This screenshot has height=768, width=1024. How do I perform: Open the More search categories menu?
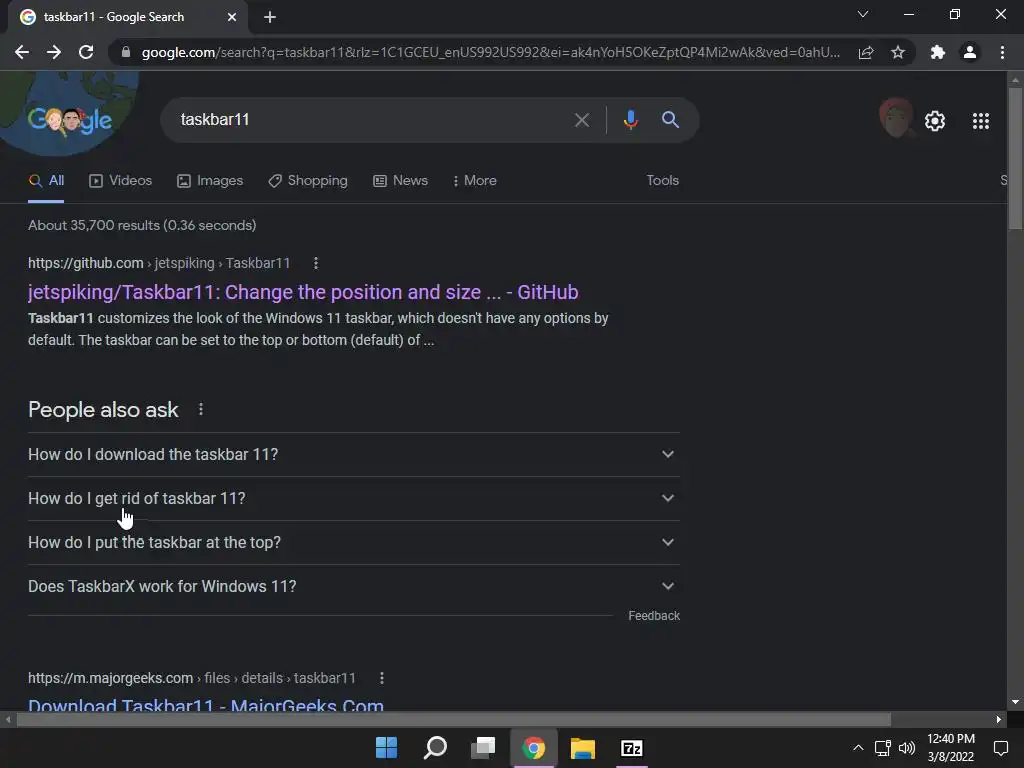tap(475, 181)
